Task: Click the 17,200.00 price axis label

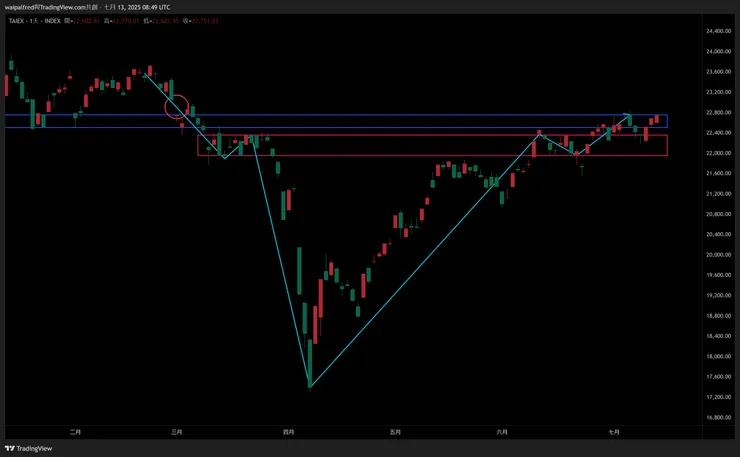Action: point(718,397)
